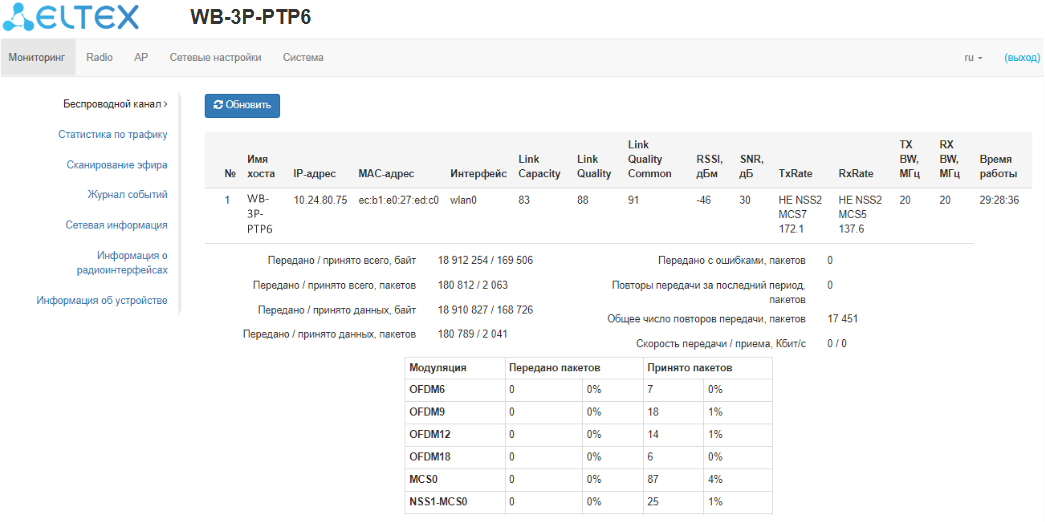Click TxRate HE NSS2 MCS7 172.1
This screenshot has width=1045, height=522.
point(800,214)
